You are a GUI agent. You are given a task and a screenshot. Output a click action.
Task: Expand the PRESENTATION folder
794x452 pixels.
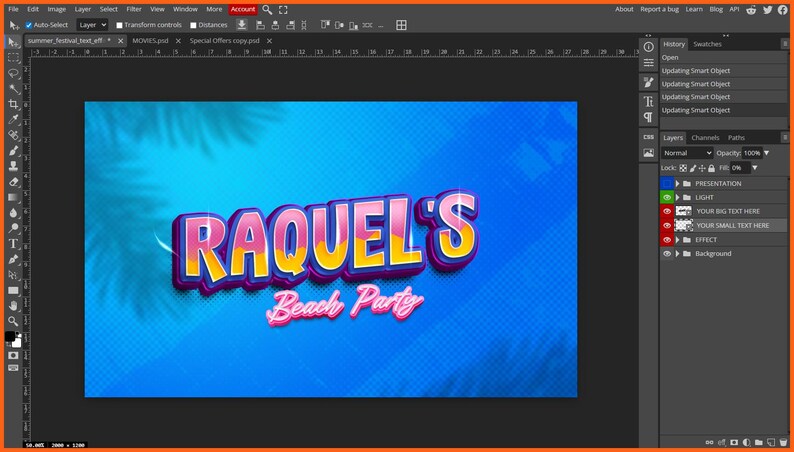point(678,183)
